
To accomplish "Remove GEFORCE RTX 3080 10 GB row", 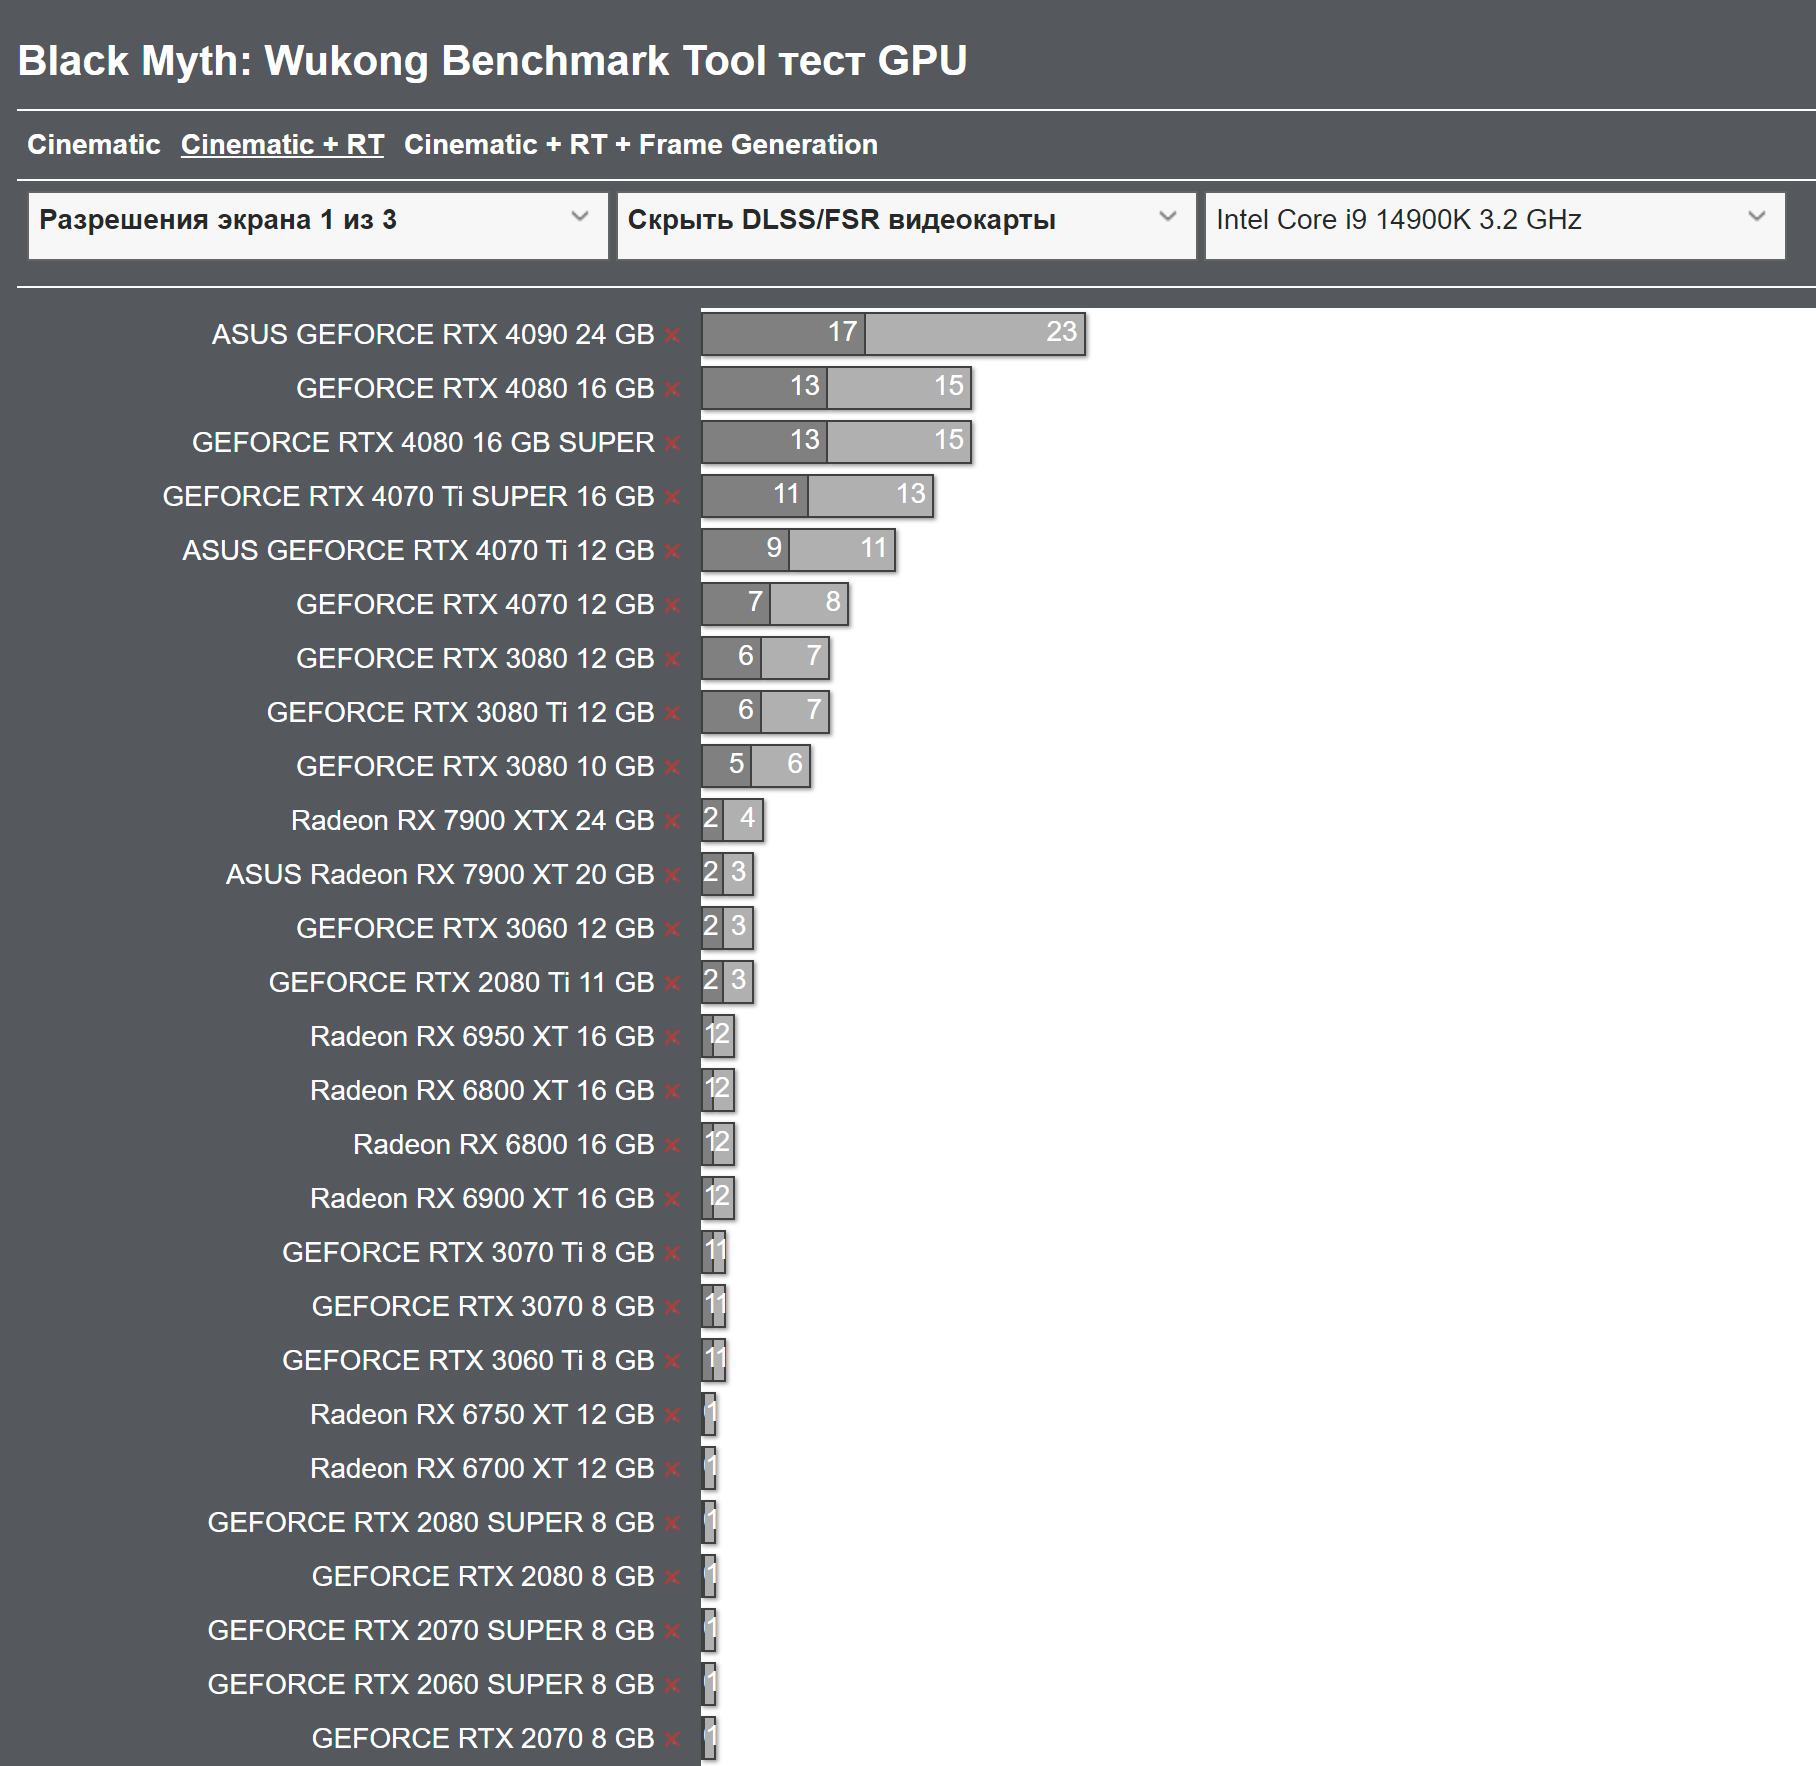I will (x=673, y=767).
